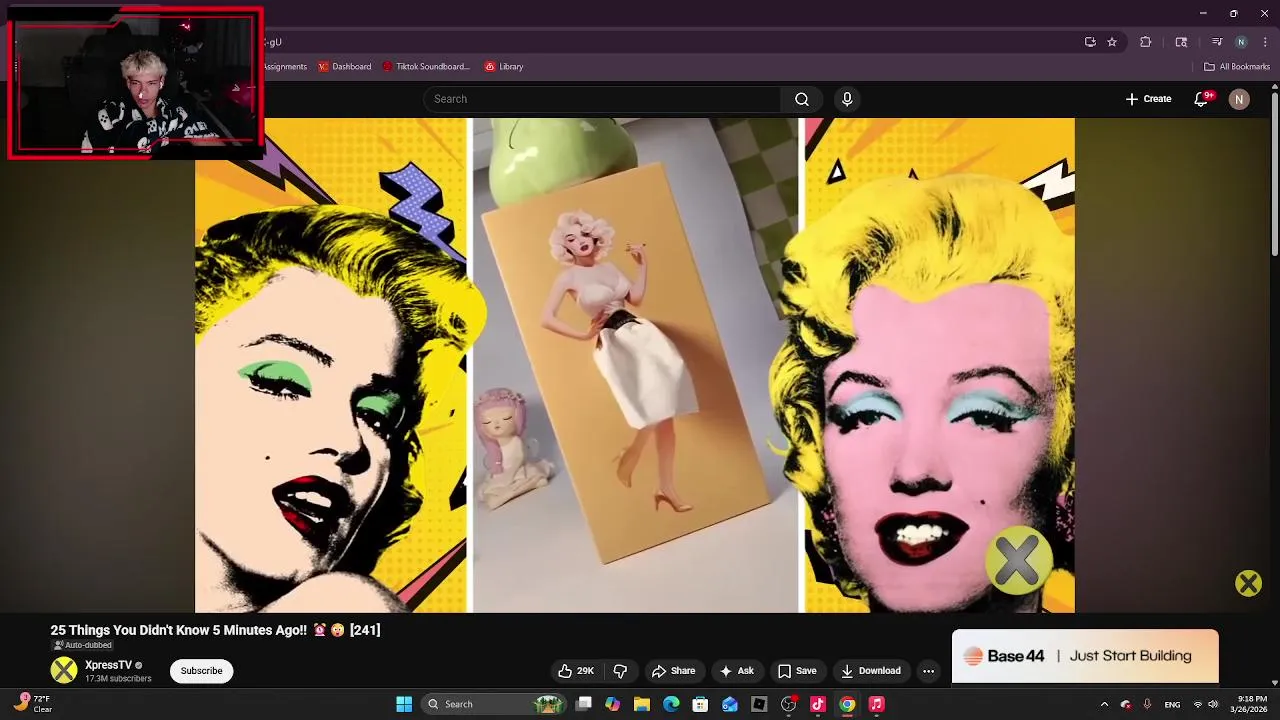The width and height of the screenshot is (1280, 720).
Task: Dislike the video with thumbs-down
Action: 620,671
